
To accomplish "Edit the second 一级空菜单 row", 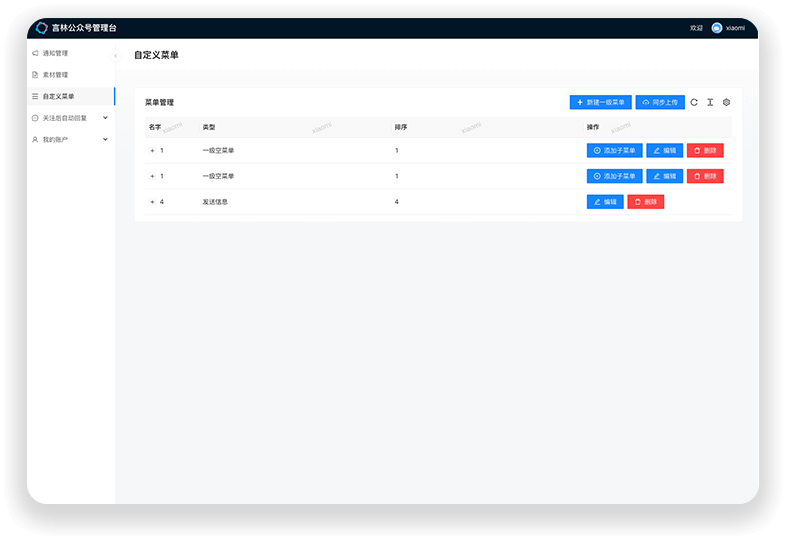I will [x=665, y=176].
